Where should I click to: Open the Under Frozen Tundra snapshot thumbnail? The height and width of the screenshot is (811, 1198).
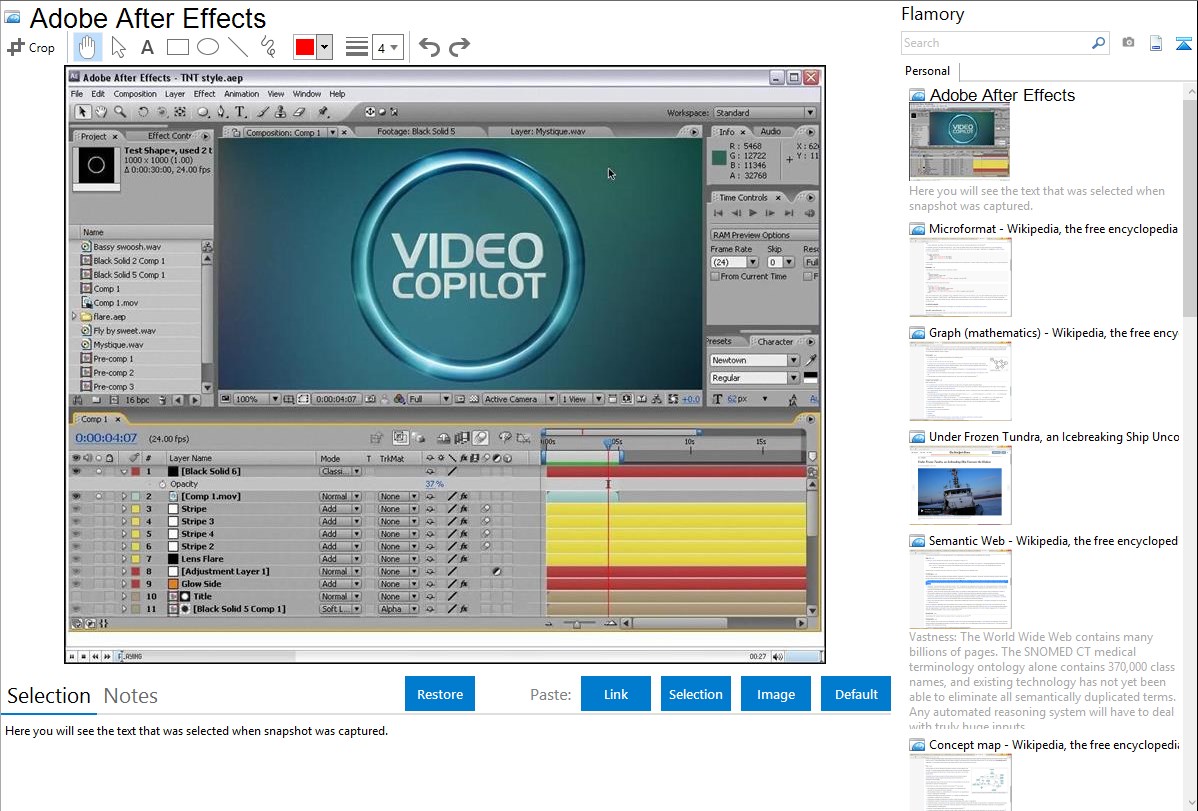pyautogui.click(x=960, y=485)
